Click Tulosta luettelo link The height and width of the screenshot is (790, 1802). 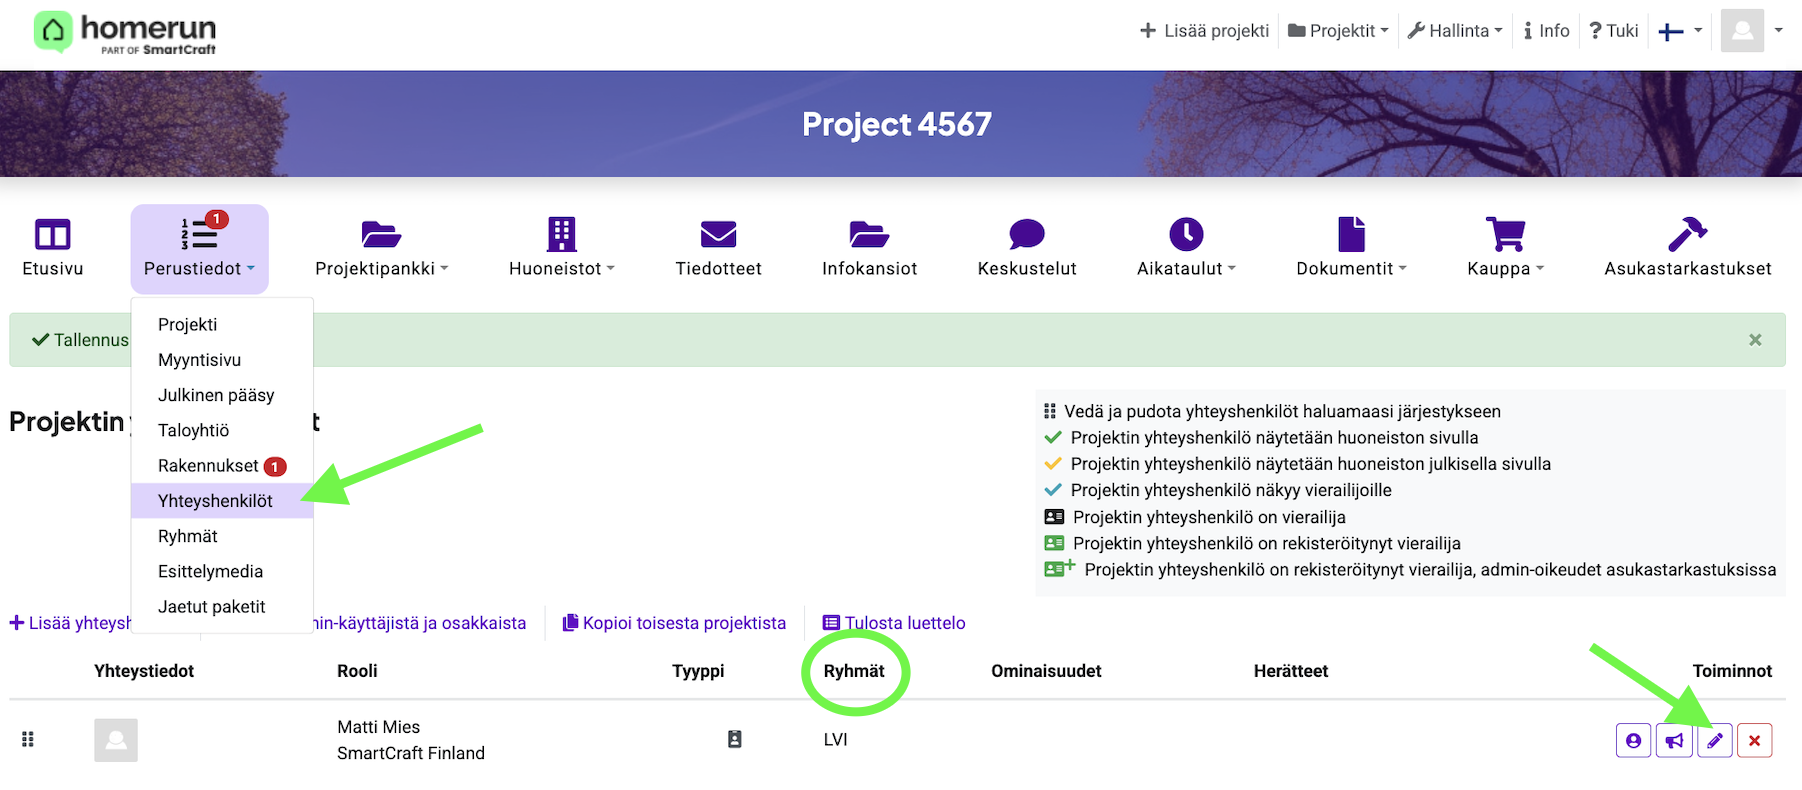(x=894, y=623)
